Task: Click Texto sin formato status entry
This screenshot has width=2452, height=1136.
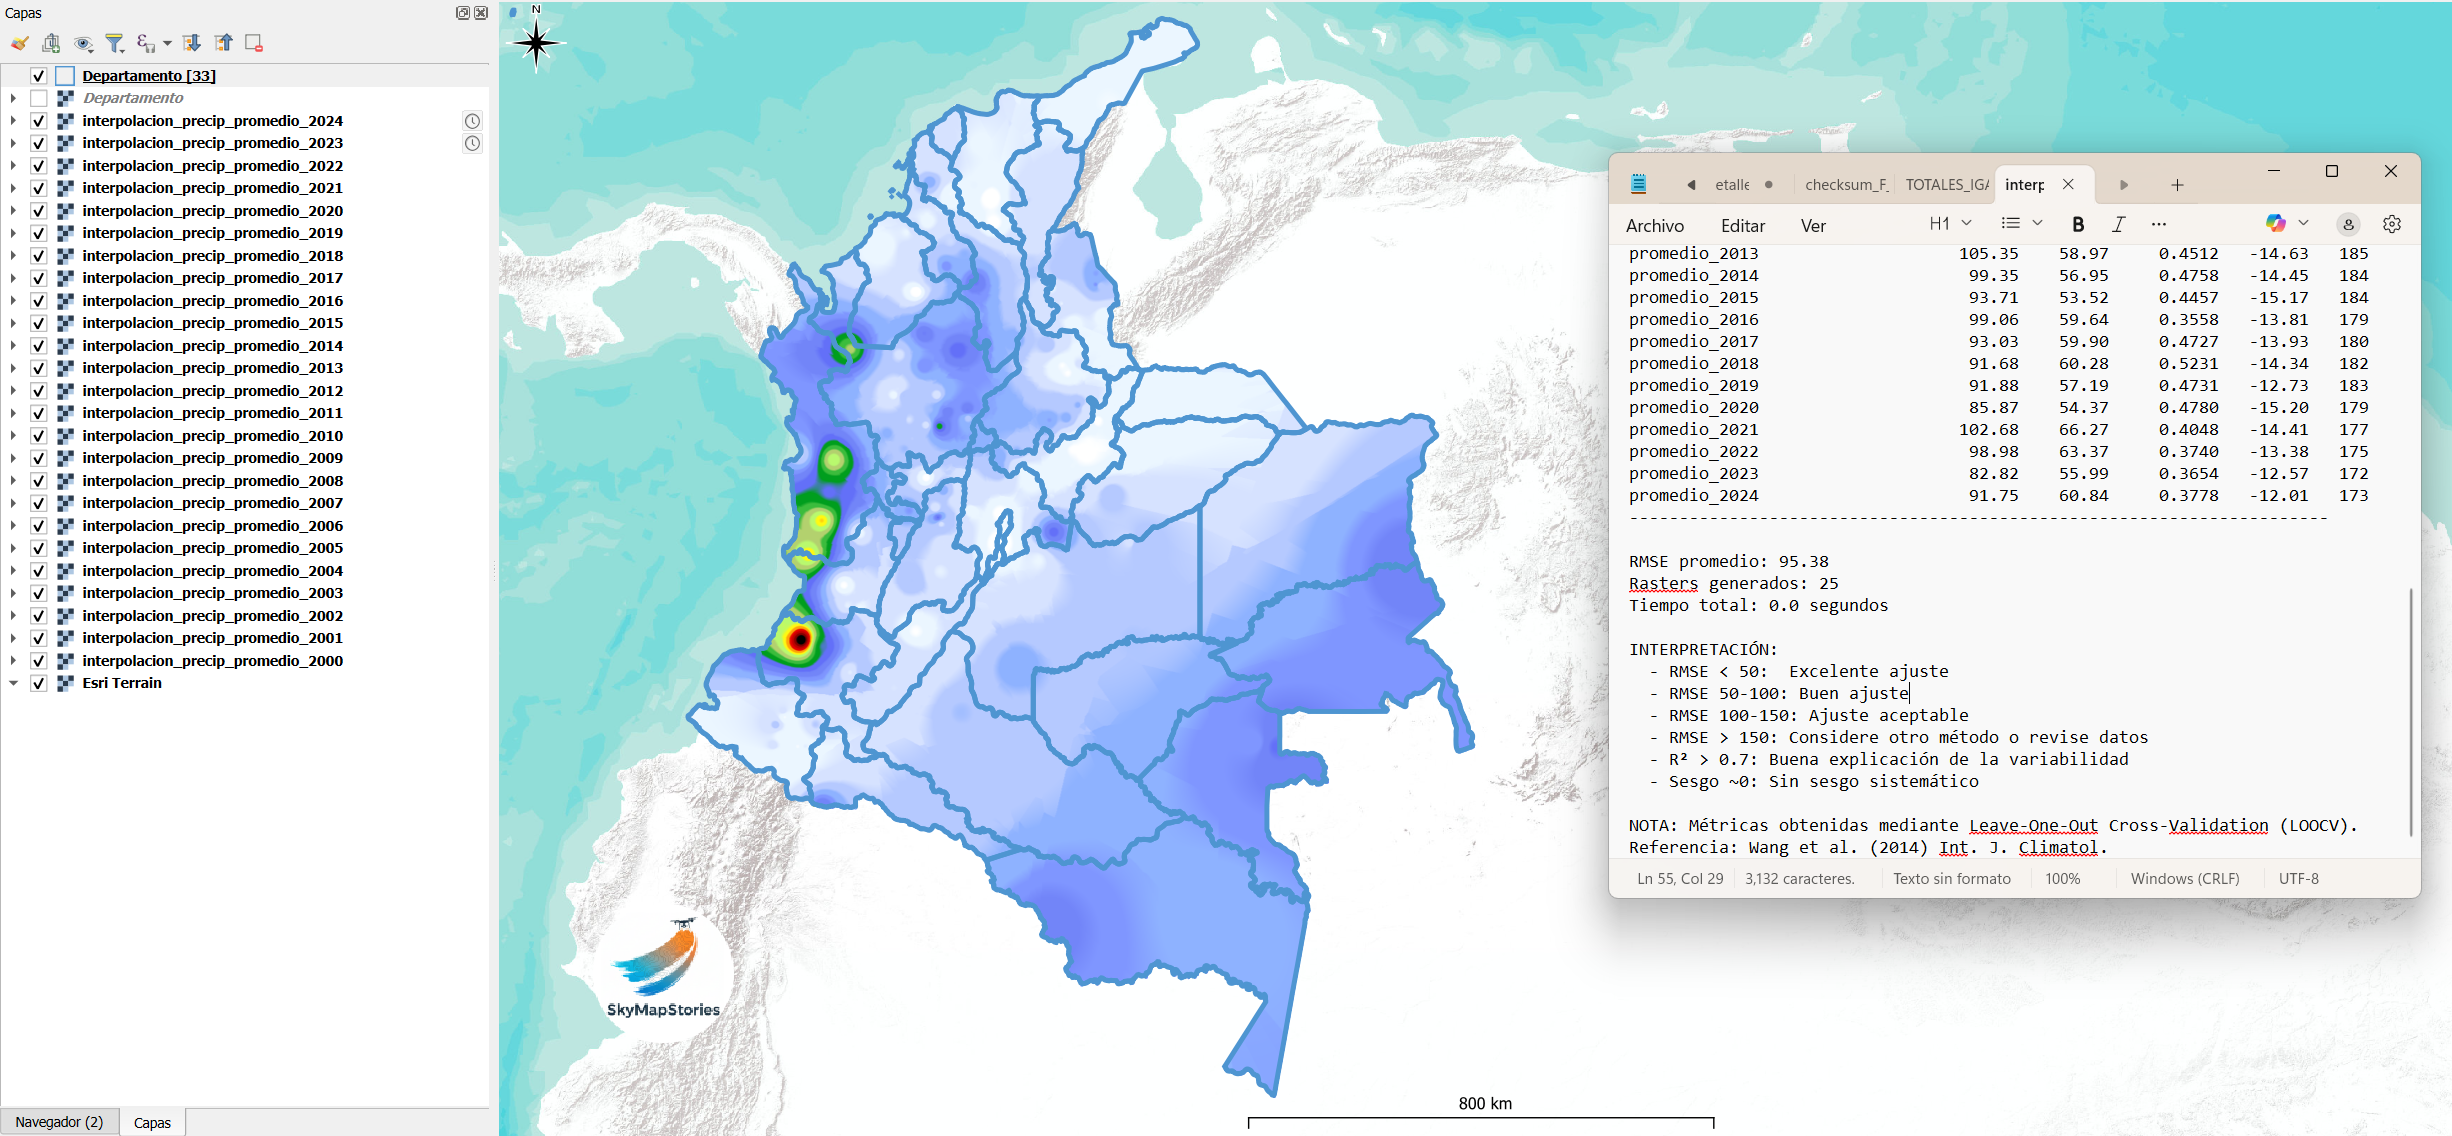Action: (x=1951, y=879)
